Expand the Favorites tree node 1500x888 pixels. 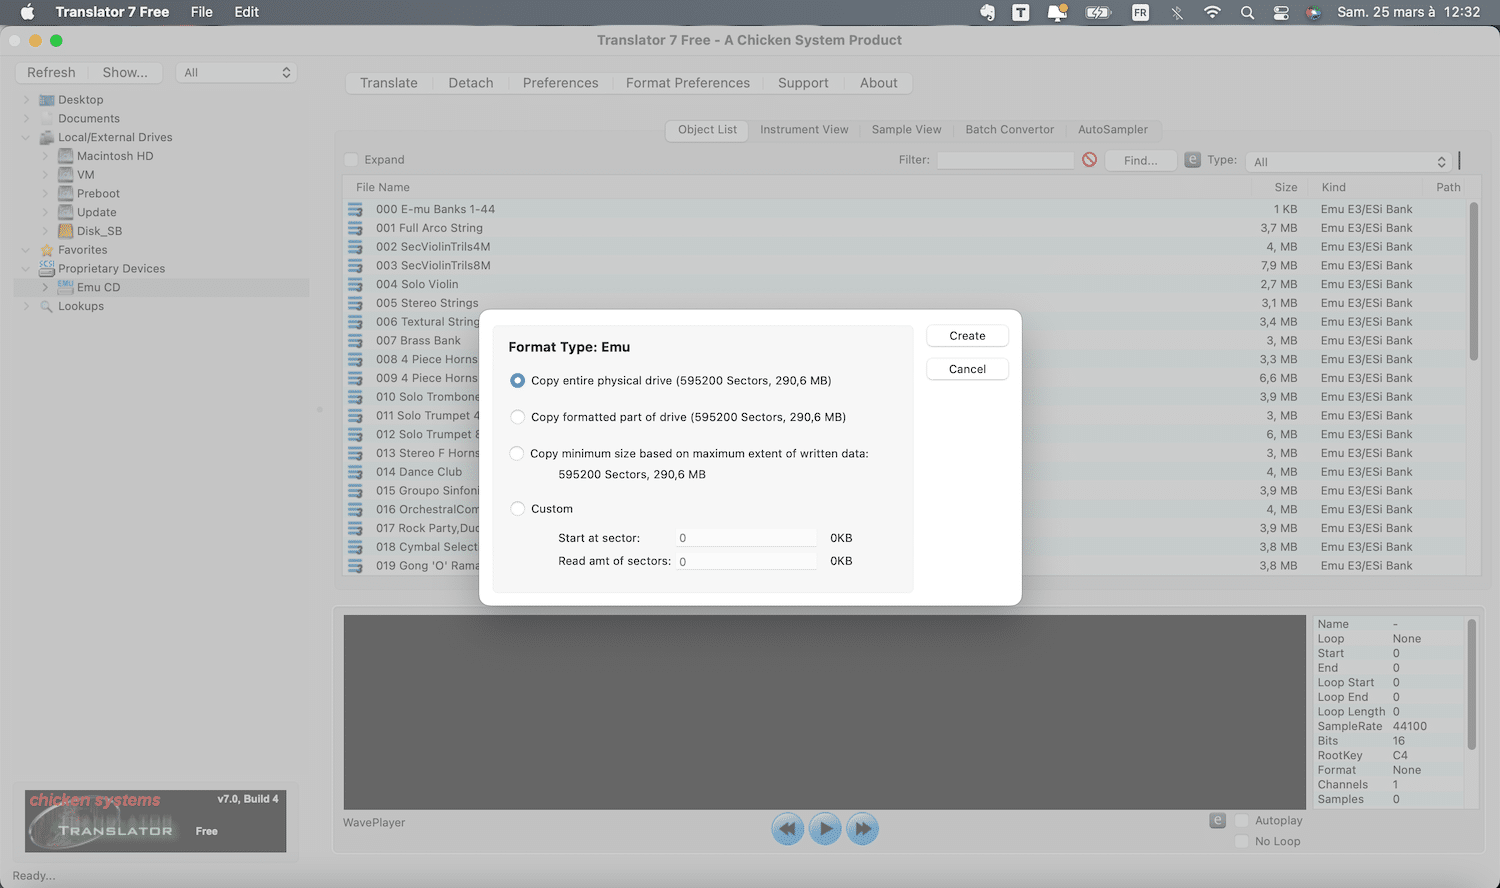(x=26, y=250)
